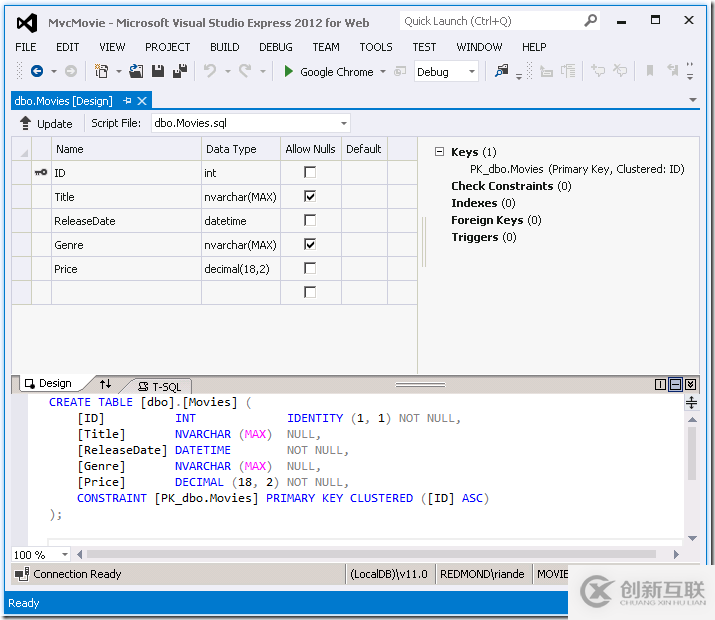715x620 pixels.
Task: Switch to the T-SQL tab
Action: (x=160, y=386)
